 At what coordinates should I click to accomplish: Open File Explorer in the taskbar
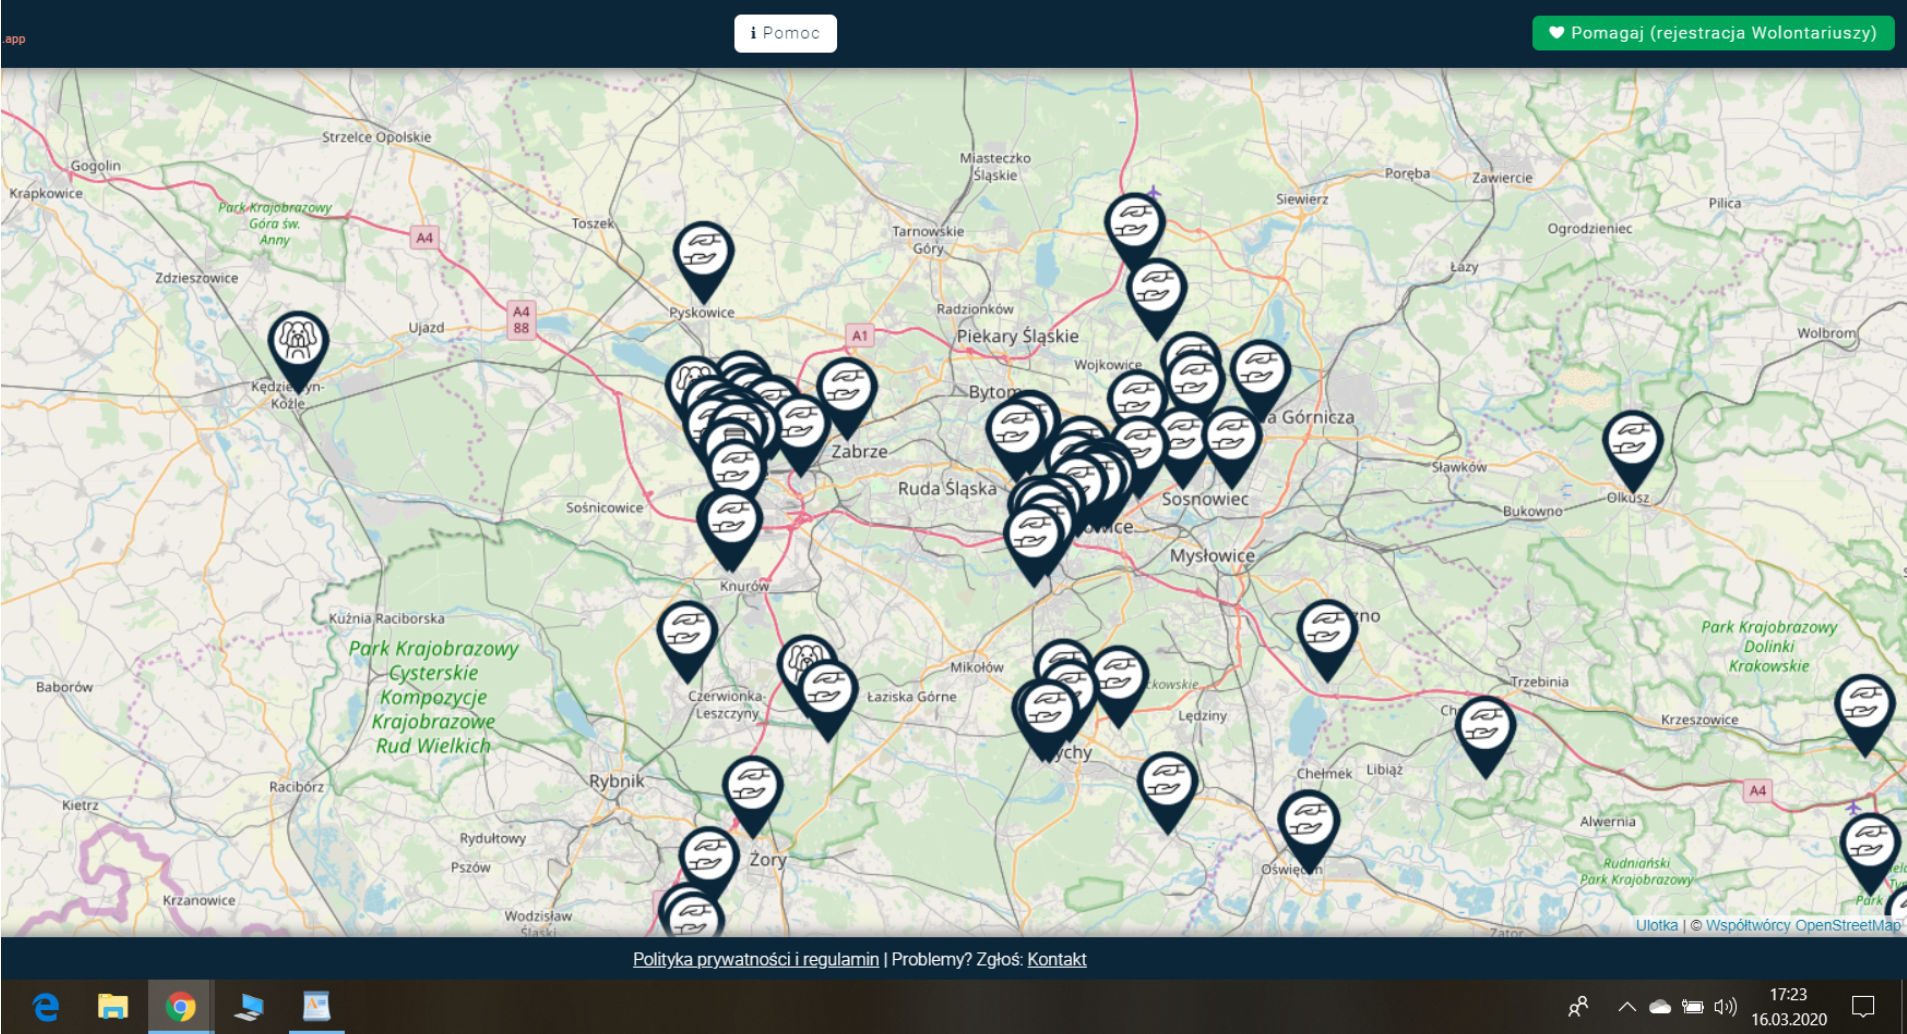coord(112,1006)
